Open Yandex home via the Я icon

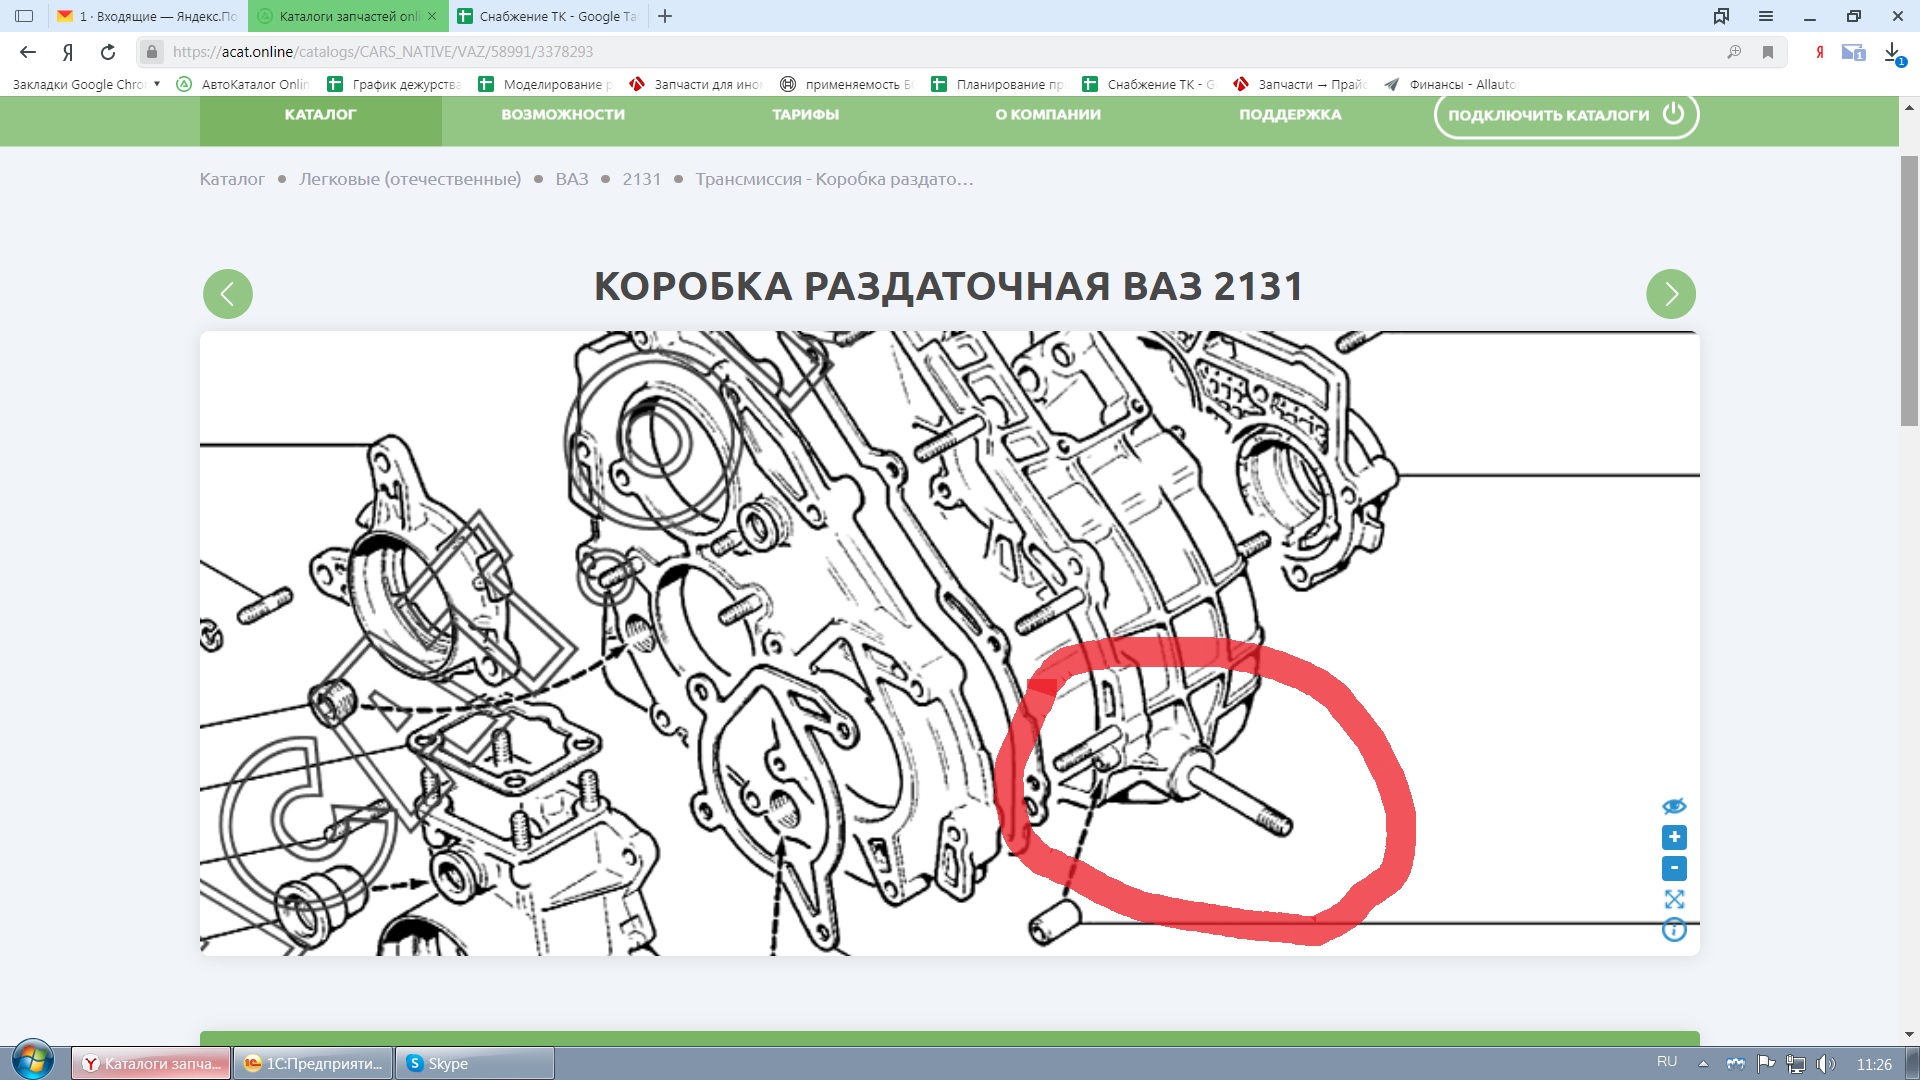coord(68,52)
